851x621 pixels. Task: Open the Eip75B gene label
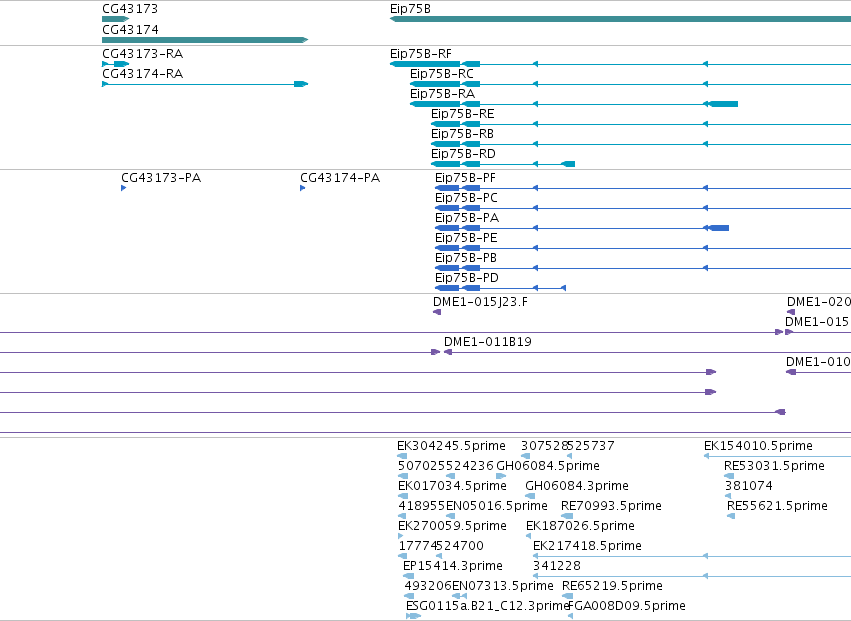coord(410,9)
